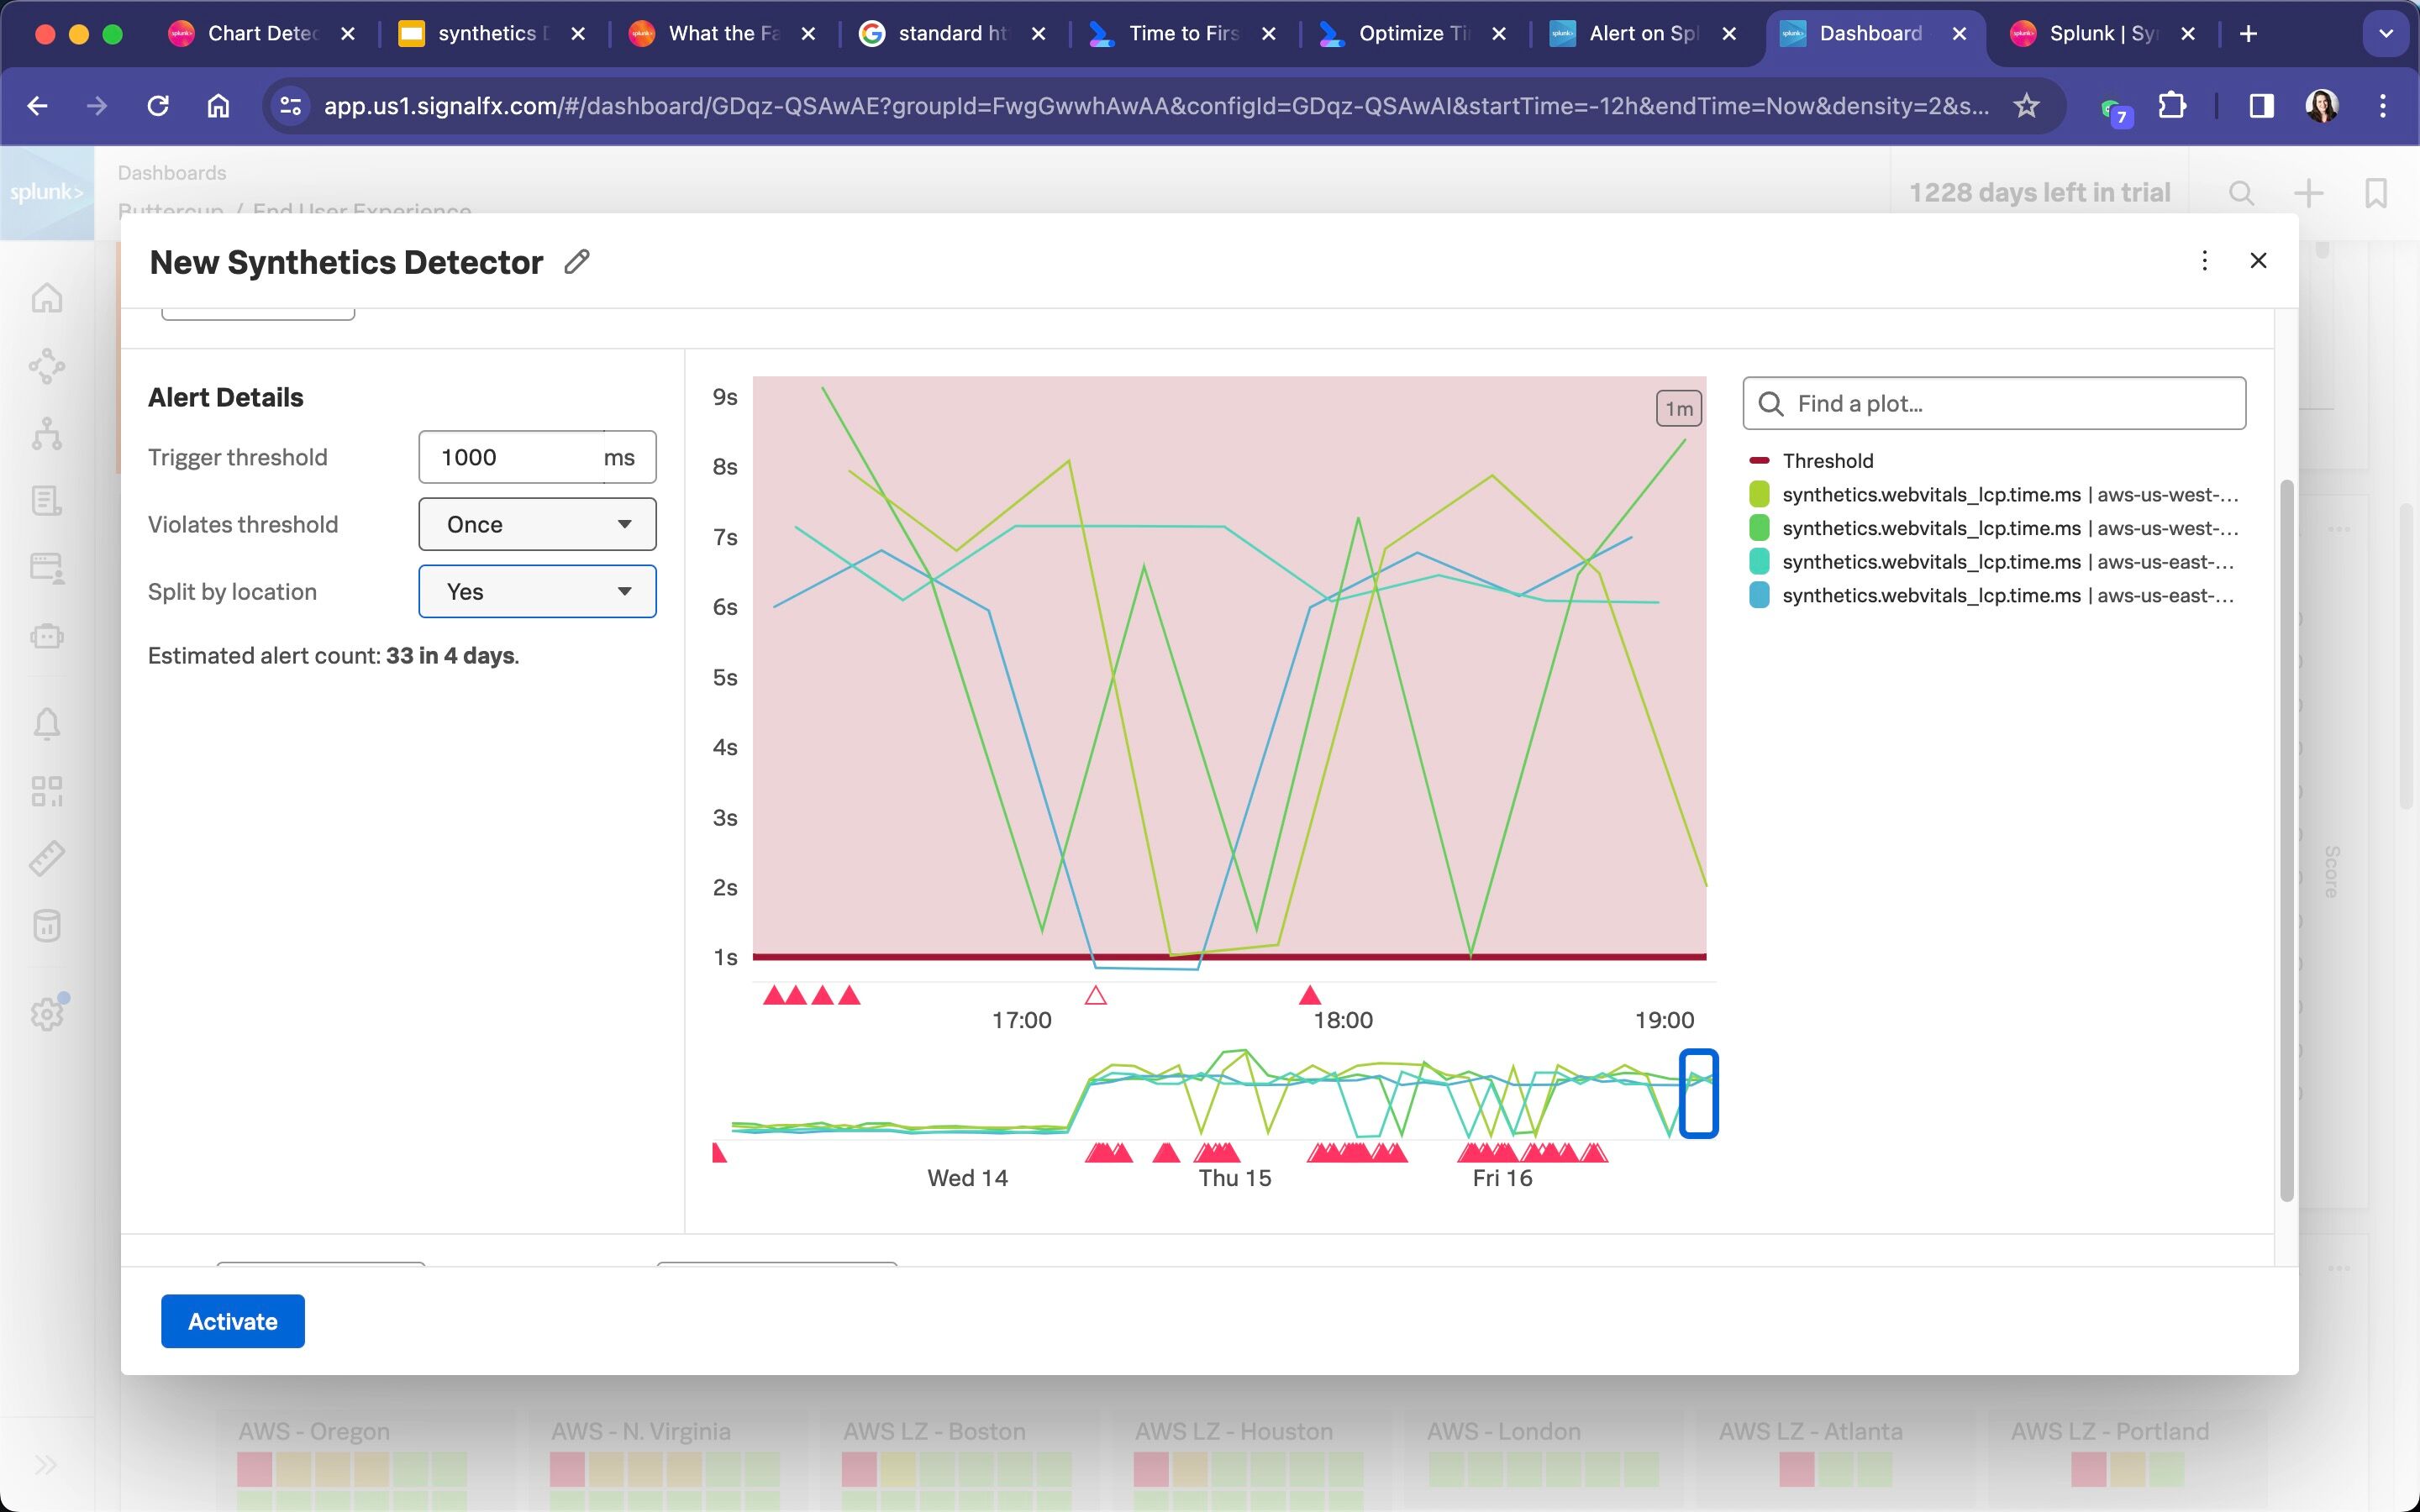
Task: Click the Splunk logo in the sidebar
Action: pyautogui.click(x=46, y=192)
